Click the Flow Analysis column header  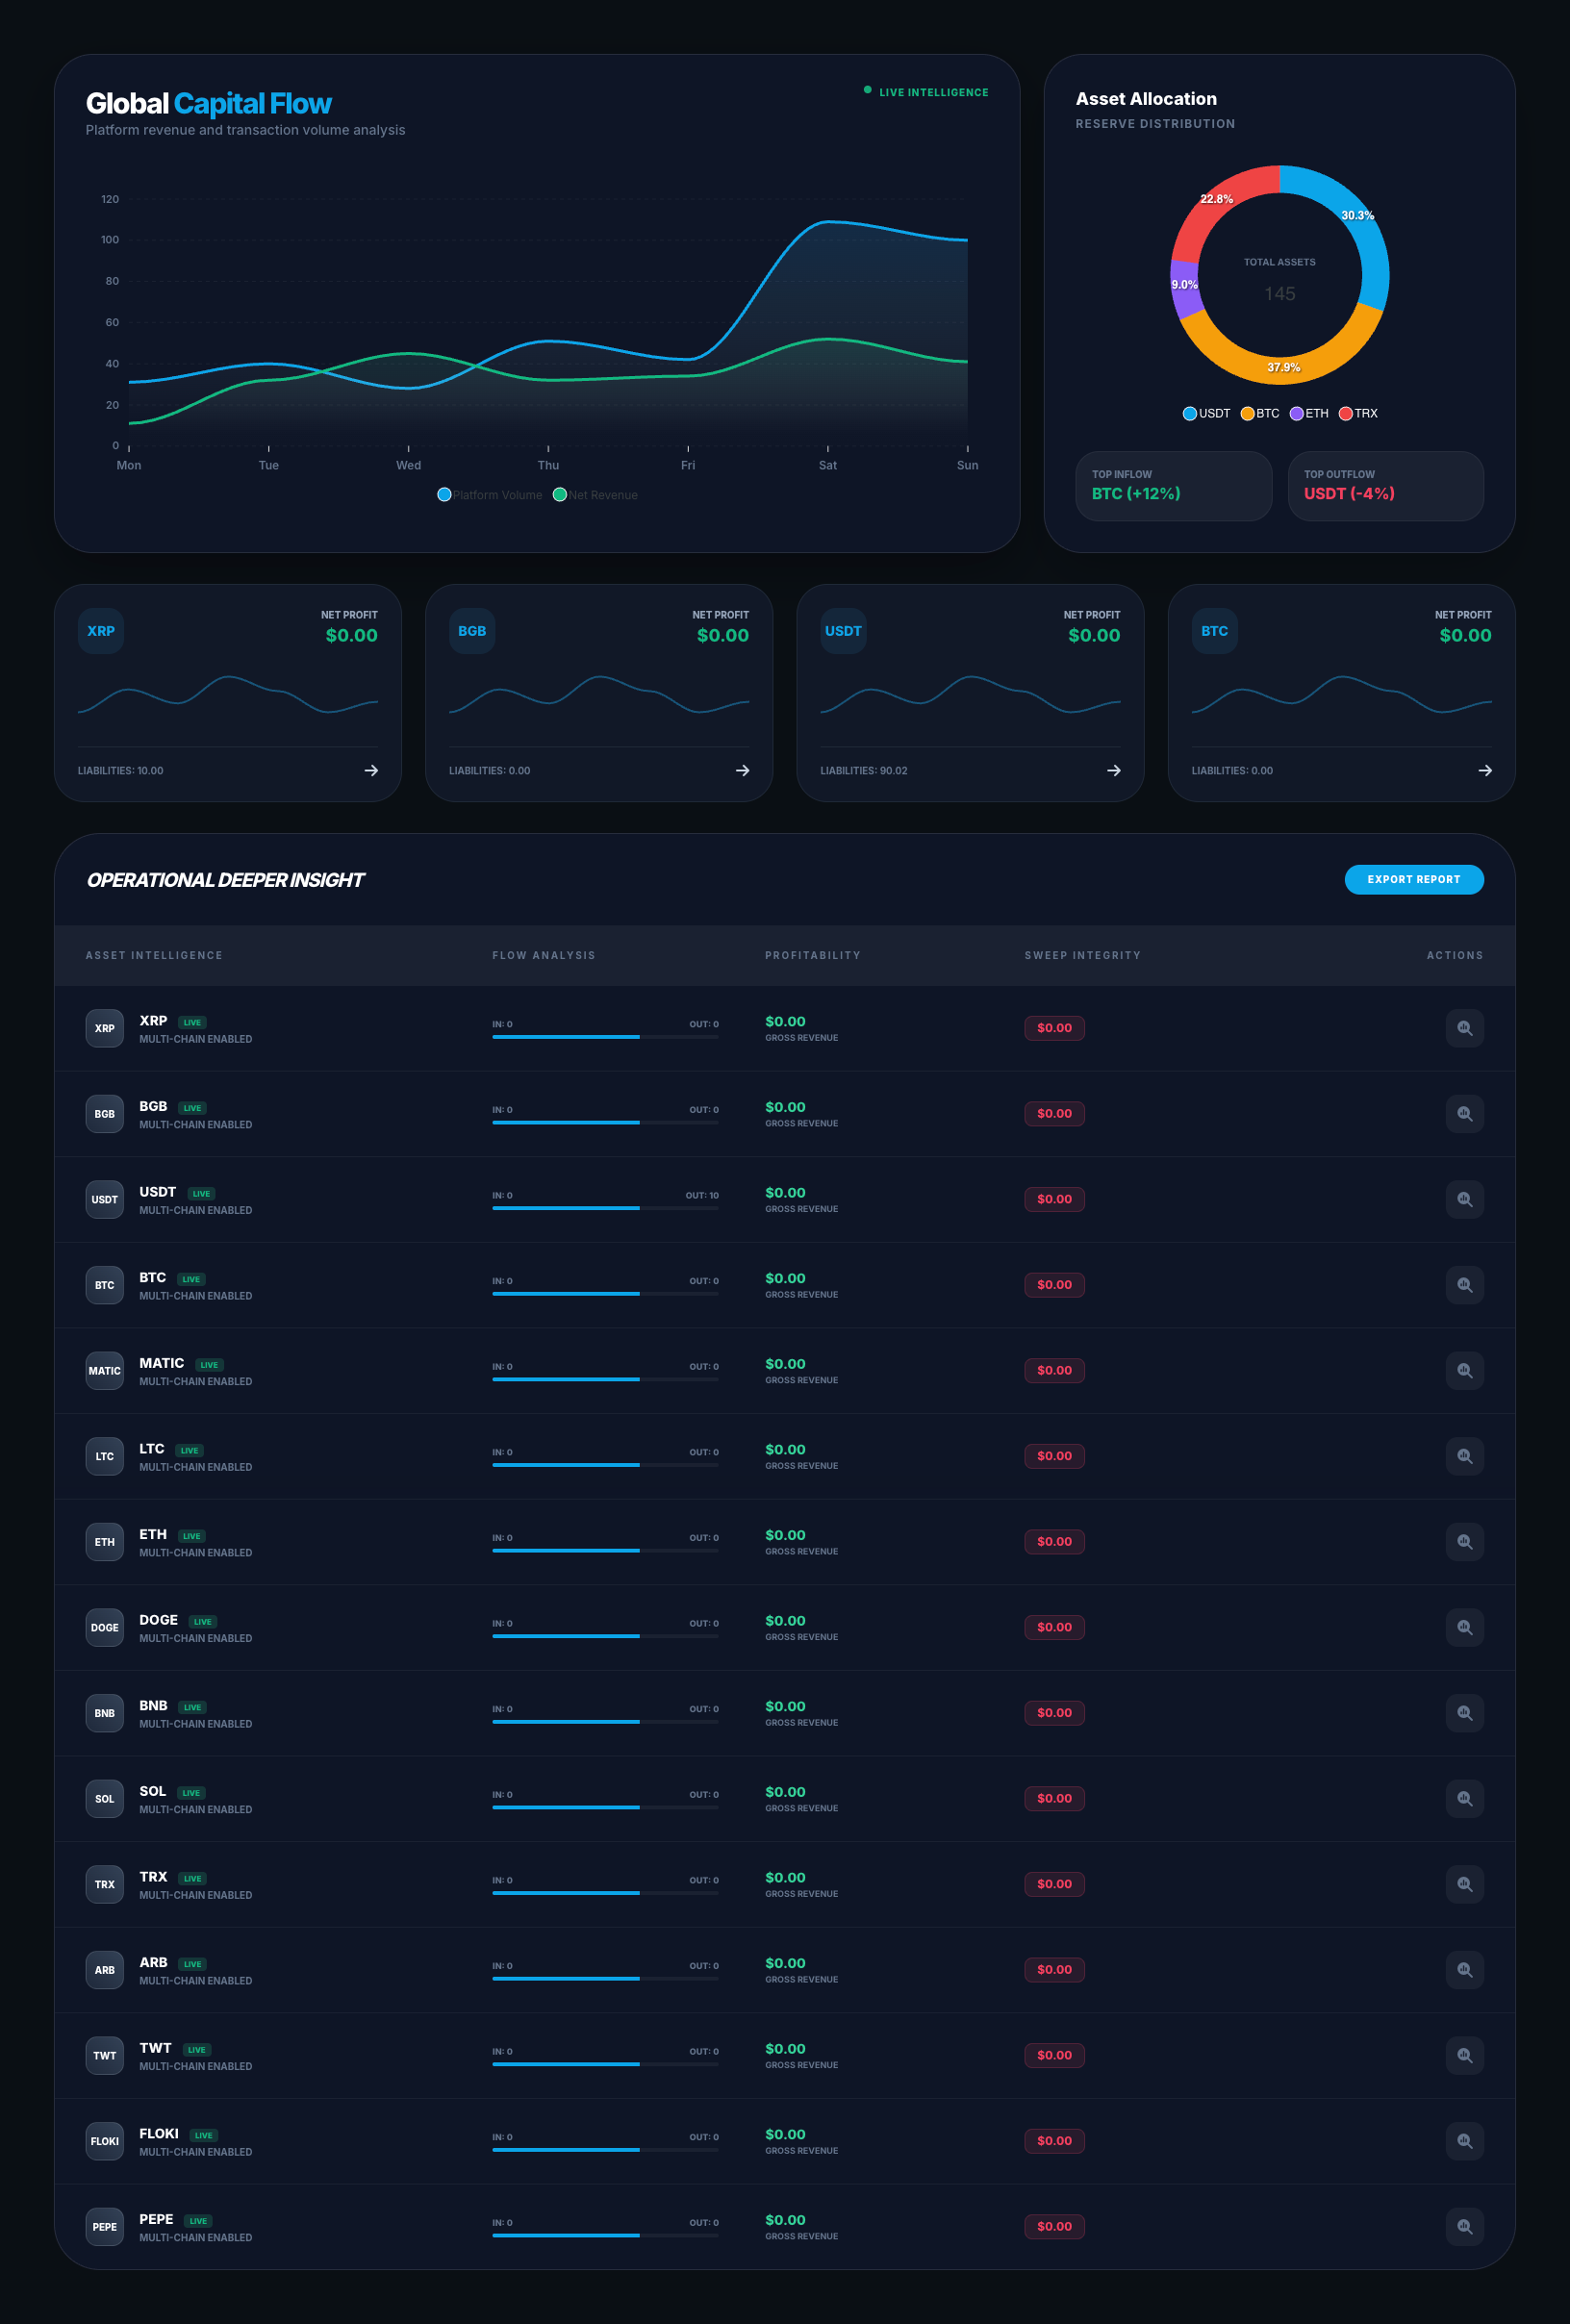click(x=543, y=955)
